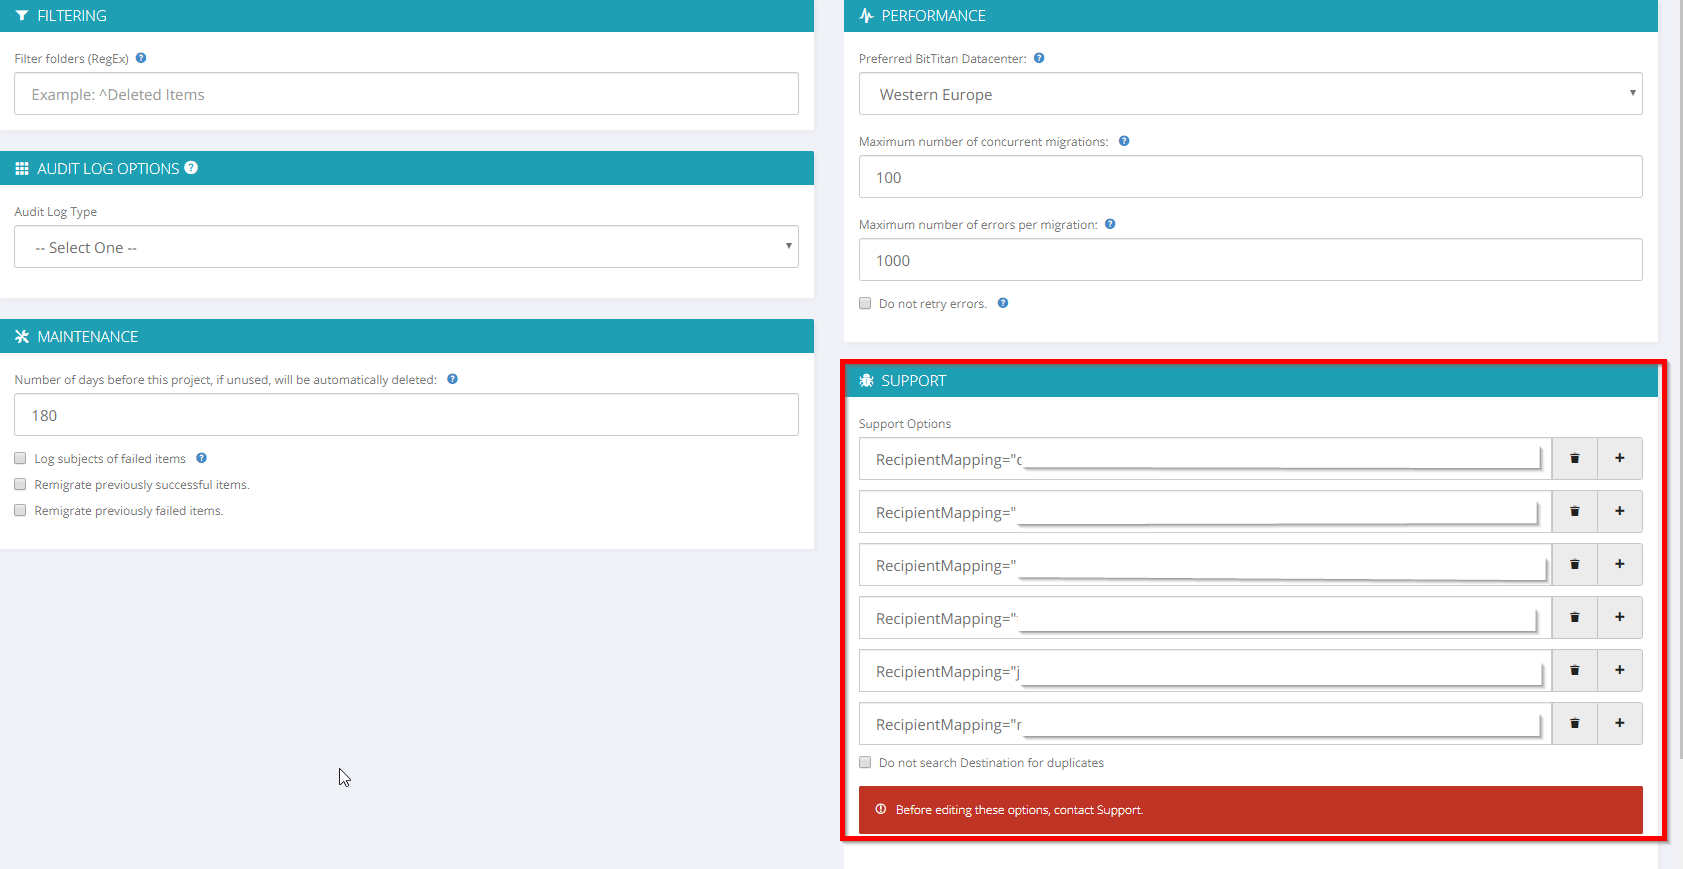Click help icon for Do not retry errors
This screenshot has width=1683, height=869.
pos(1003,303)
